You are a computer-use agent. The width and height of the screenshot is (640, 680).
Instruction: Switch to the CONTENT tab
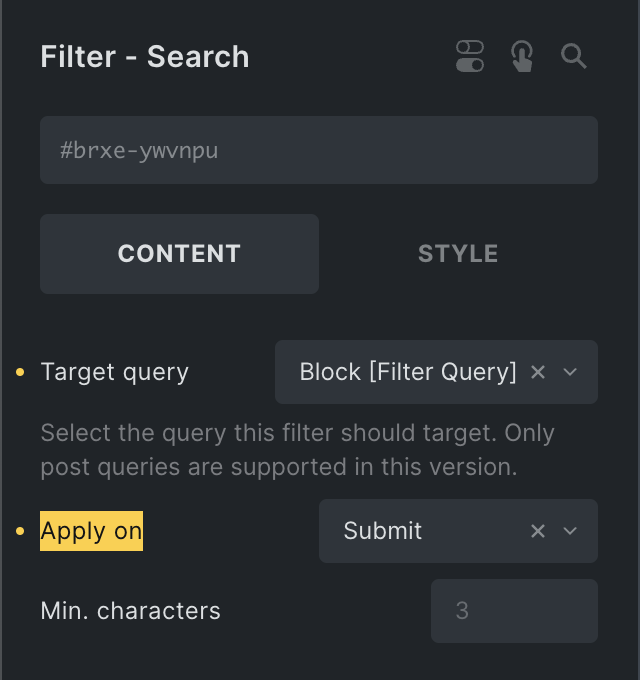pyautogui.click(x=179, y=254)
